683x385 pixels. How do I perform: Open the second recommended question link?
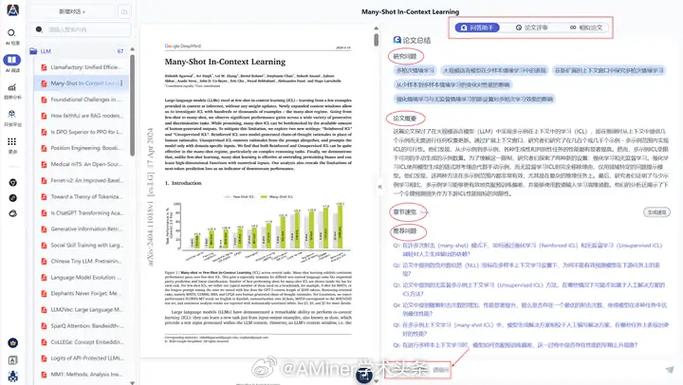click(x=527, y=269)
